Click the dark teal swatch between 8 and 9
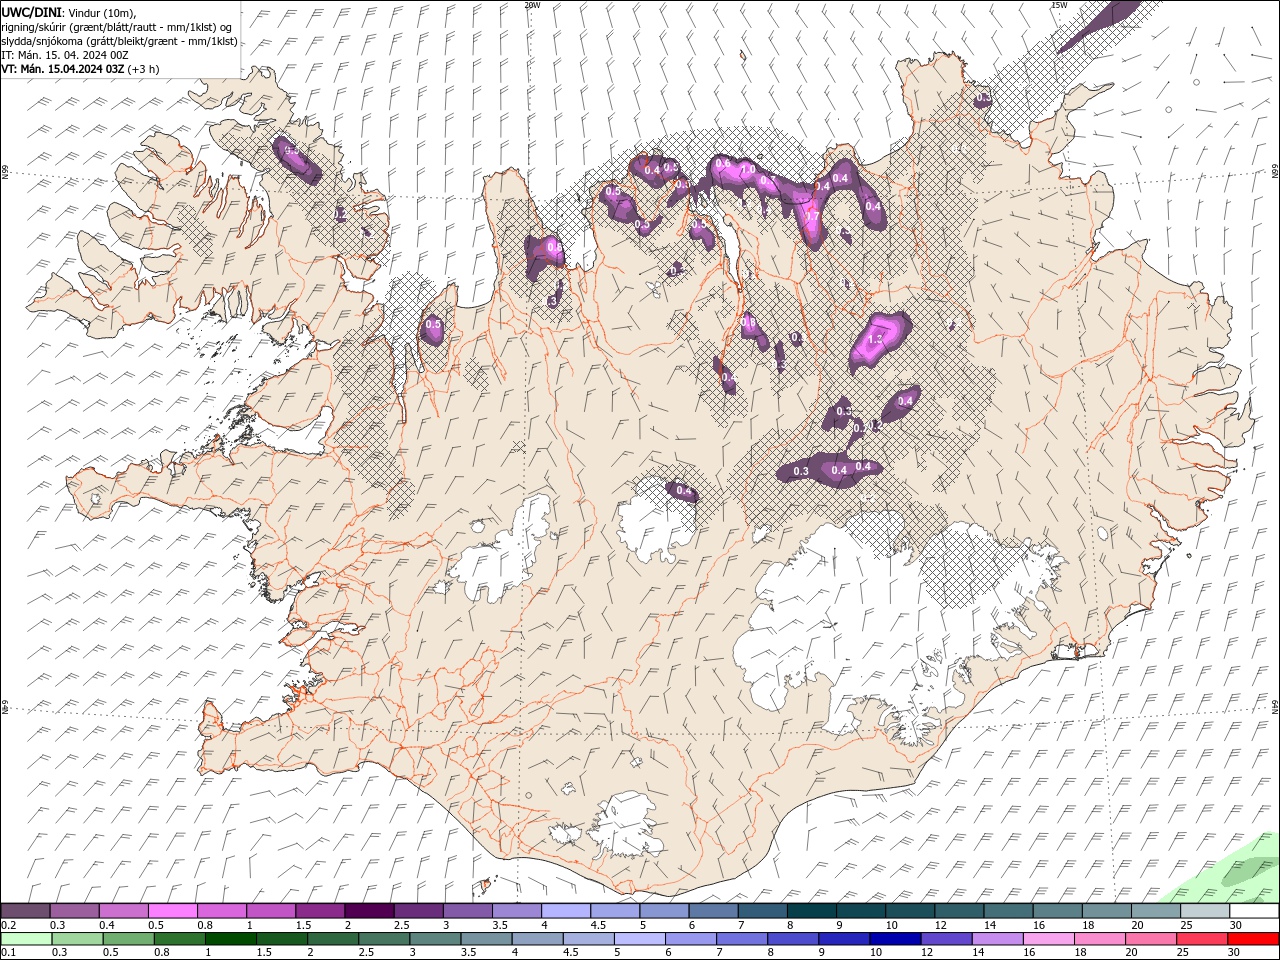The width and height of the screenshot is (1280, 960). point(812,910)
